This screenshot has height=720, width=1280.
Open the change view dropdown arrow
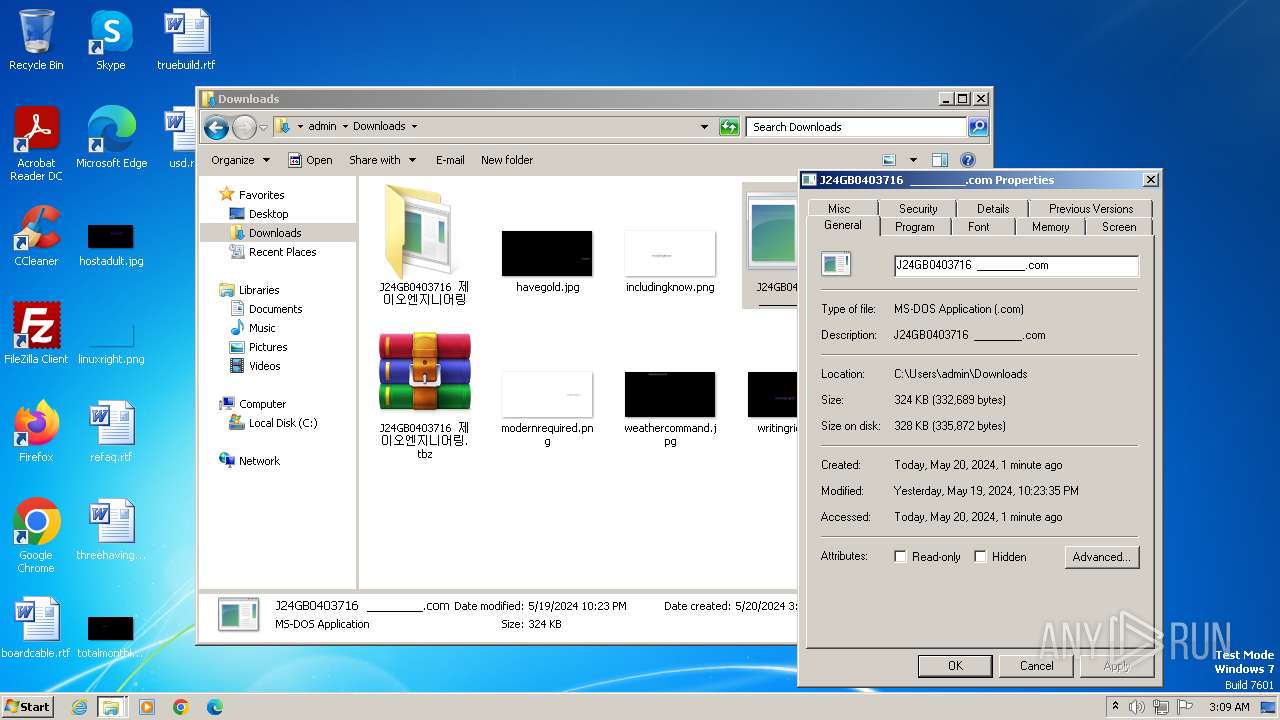(x=913, y=160)
